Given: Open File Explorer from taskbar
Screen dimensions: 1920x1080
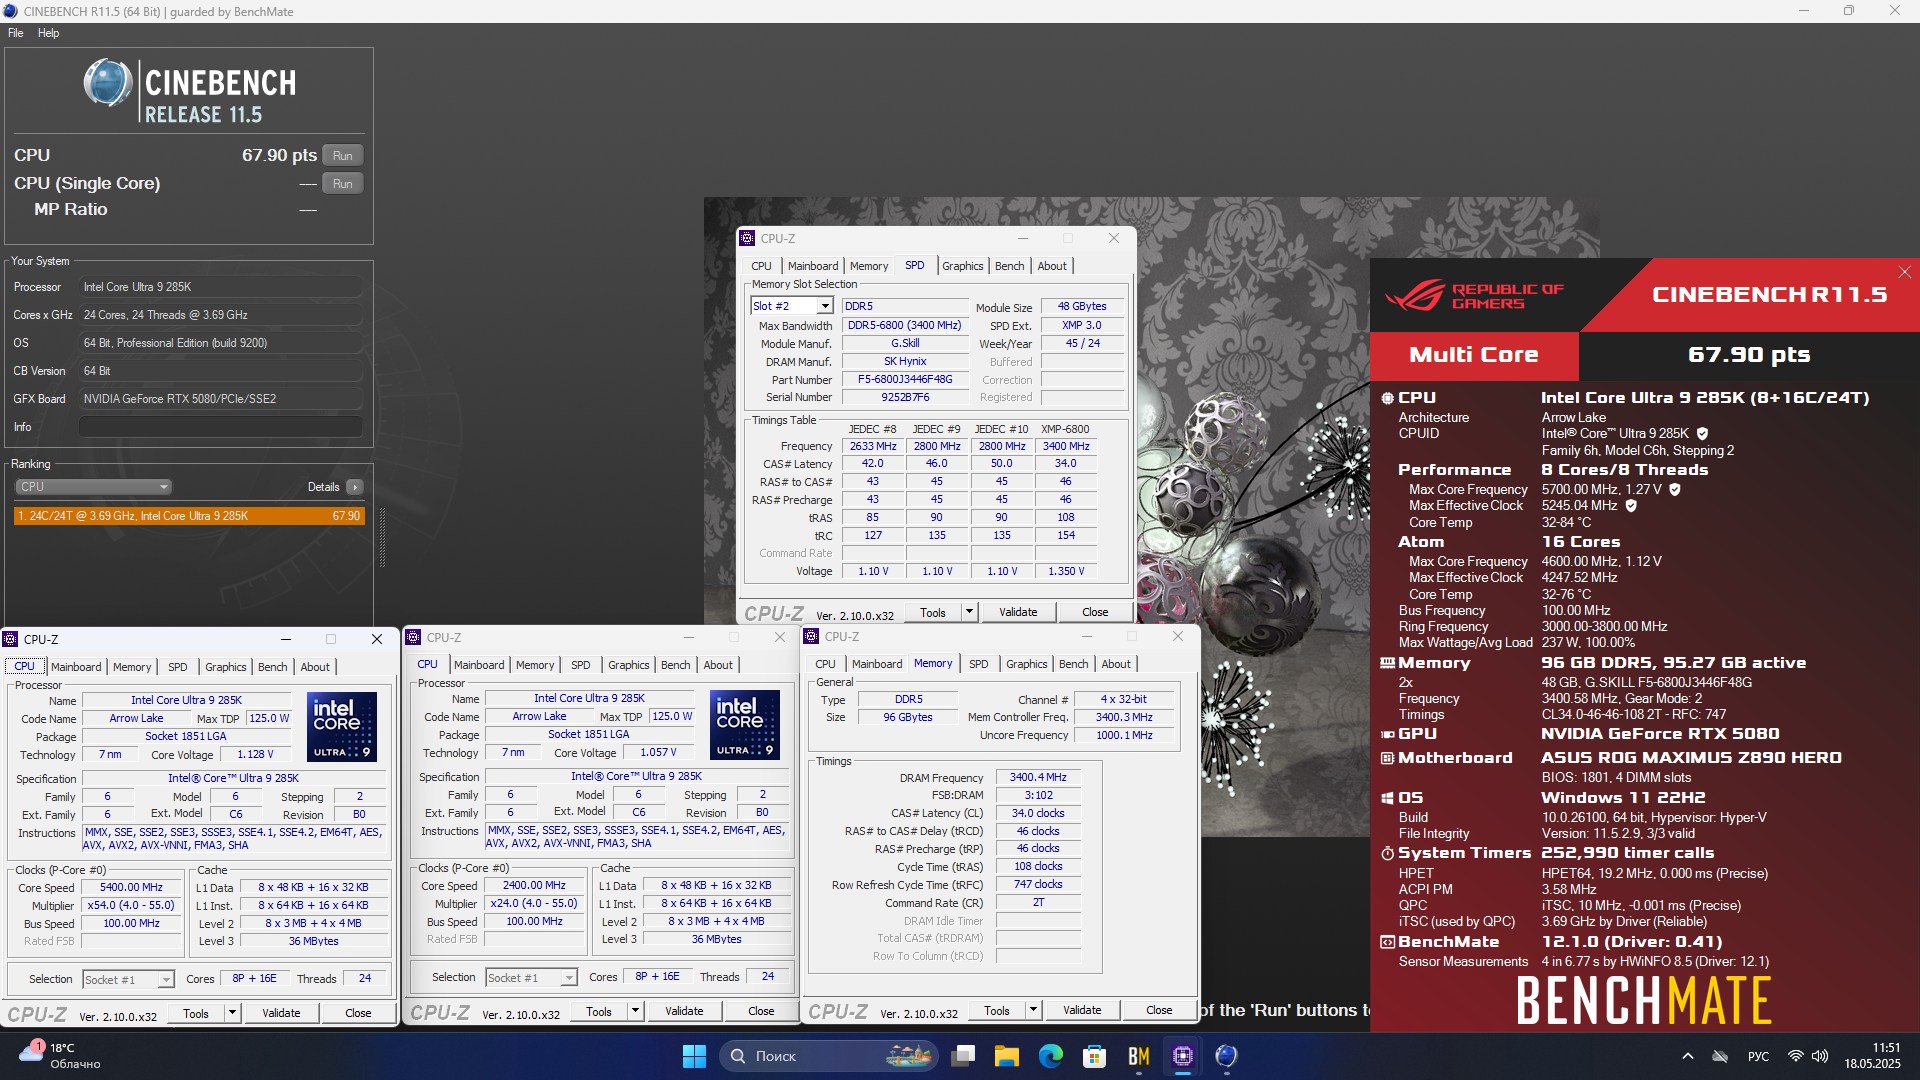Looking at the screenshot, I should click(x=1007, y=1056).
